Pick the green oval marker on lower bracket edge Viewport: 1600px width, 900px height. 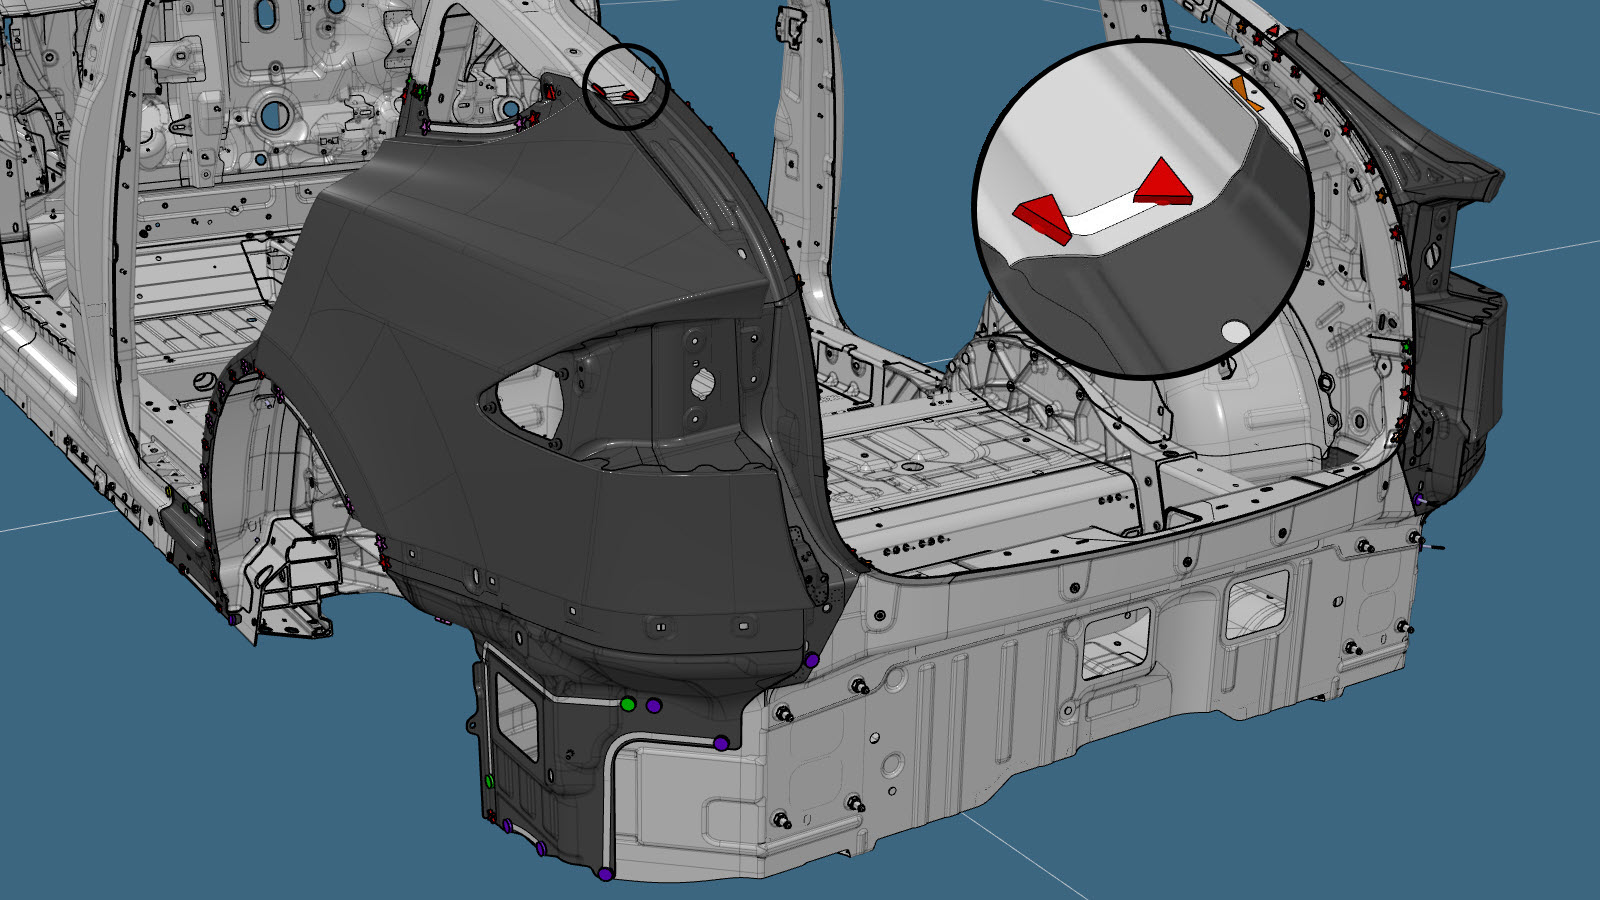pyautogui.click(x=489, y=781)
